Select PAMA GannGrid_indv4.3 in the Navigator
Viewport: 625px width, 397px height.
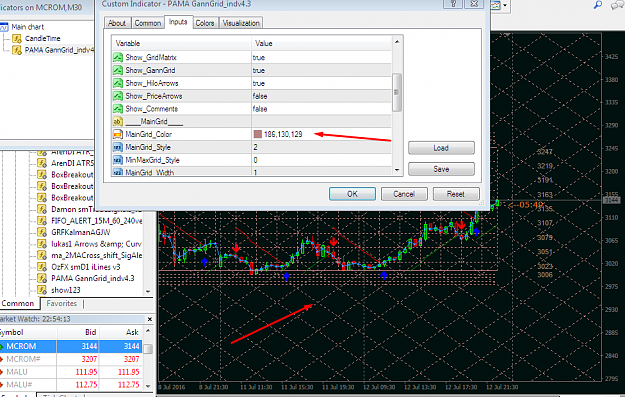pyautogui.click(x=92, y=278)
